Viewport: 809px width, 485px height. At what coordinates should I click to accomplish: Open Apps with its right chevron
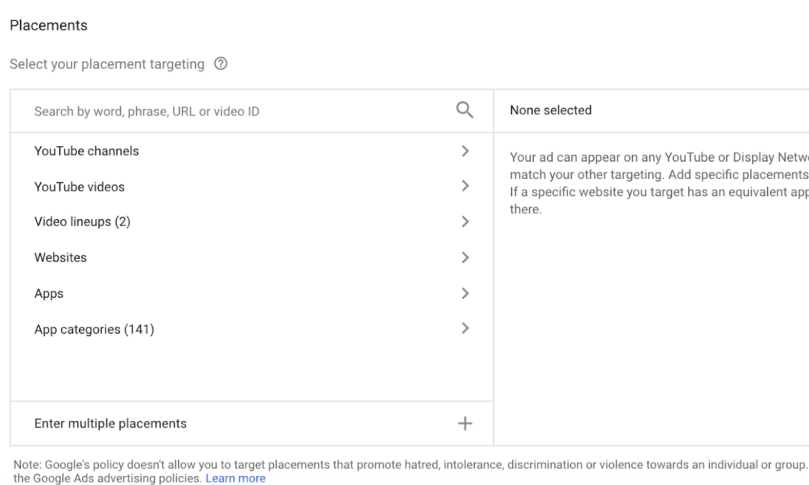pyautogui.click(x=465, y=293)
